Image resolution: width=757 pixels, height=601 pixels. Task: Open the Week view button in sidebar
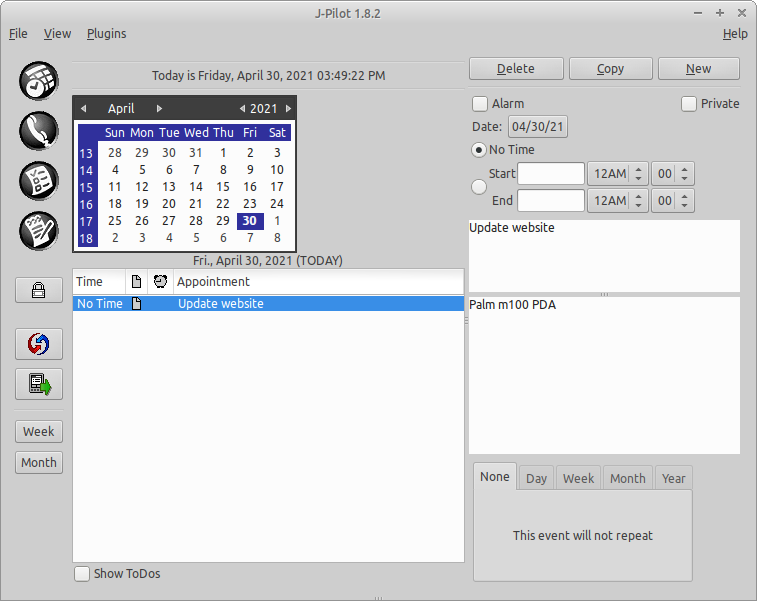point(39,432)
